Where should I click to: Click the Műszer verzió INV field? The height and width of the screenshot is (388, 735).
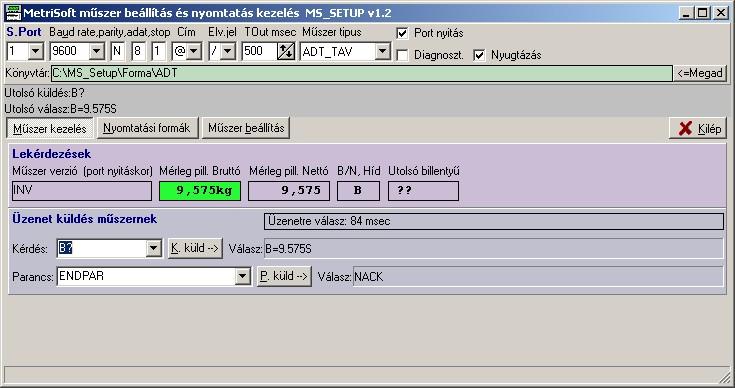(x=82, y=191)
